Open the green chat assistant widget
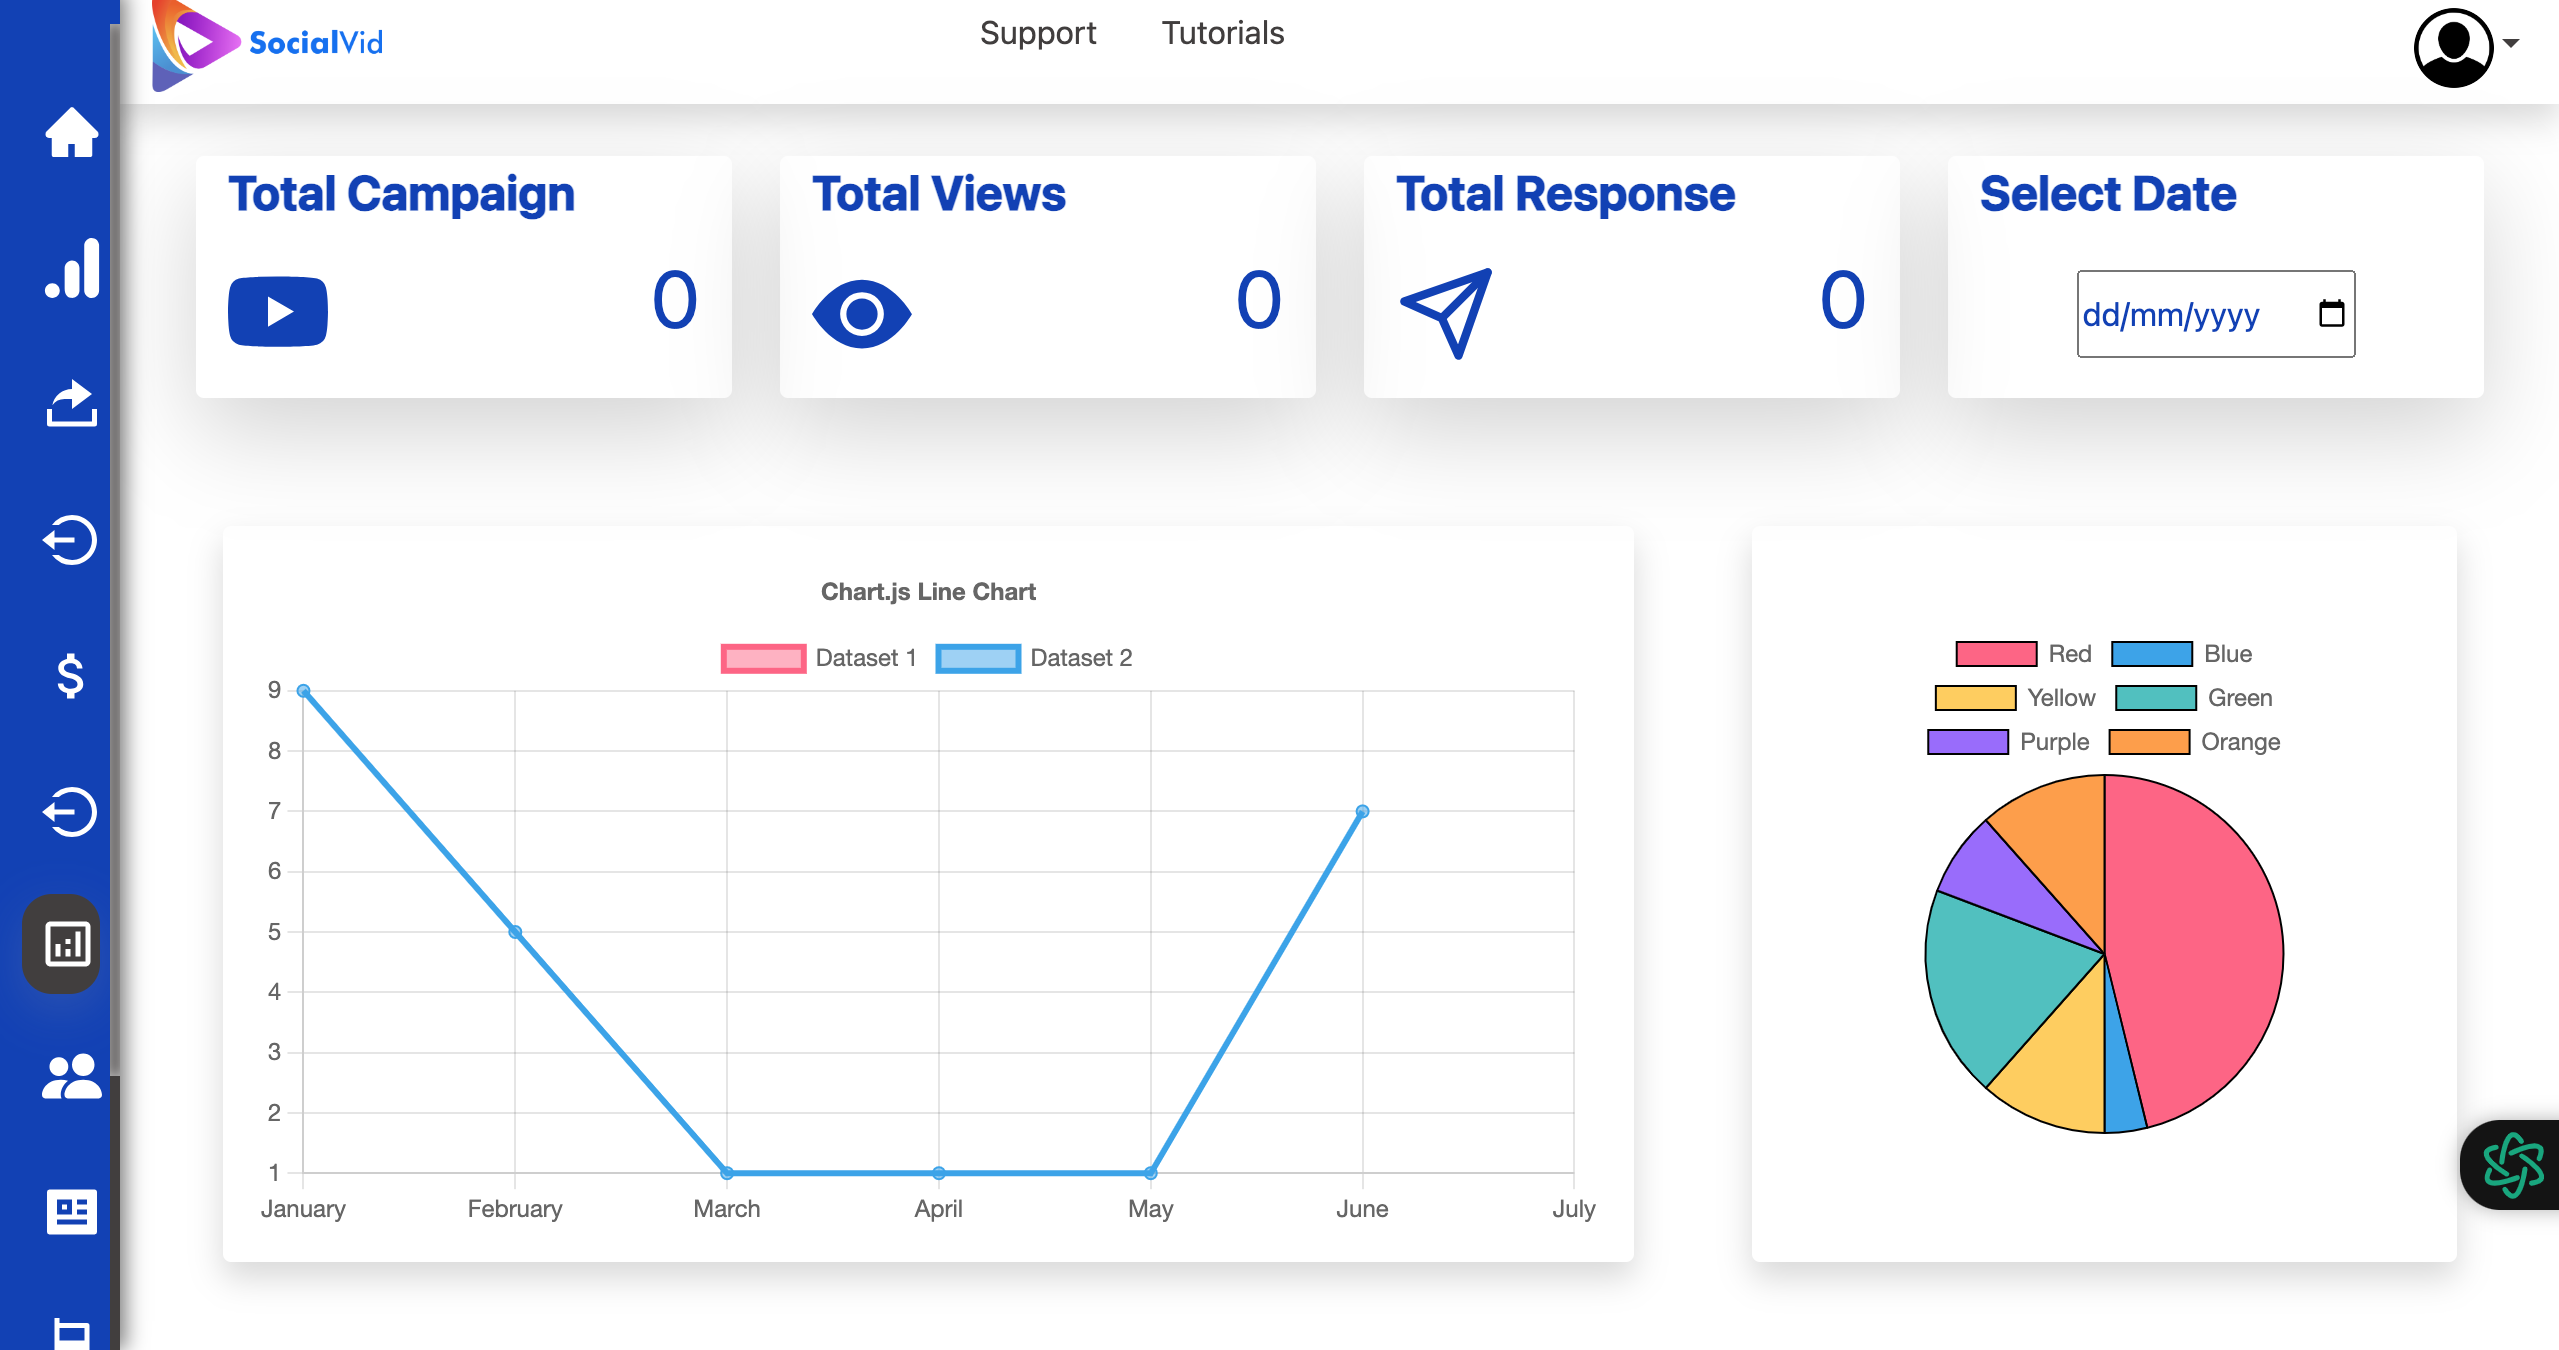Viewport: 2559px width, 1350px height. [x=2512, y=1165]
